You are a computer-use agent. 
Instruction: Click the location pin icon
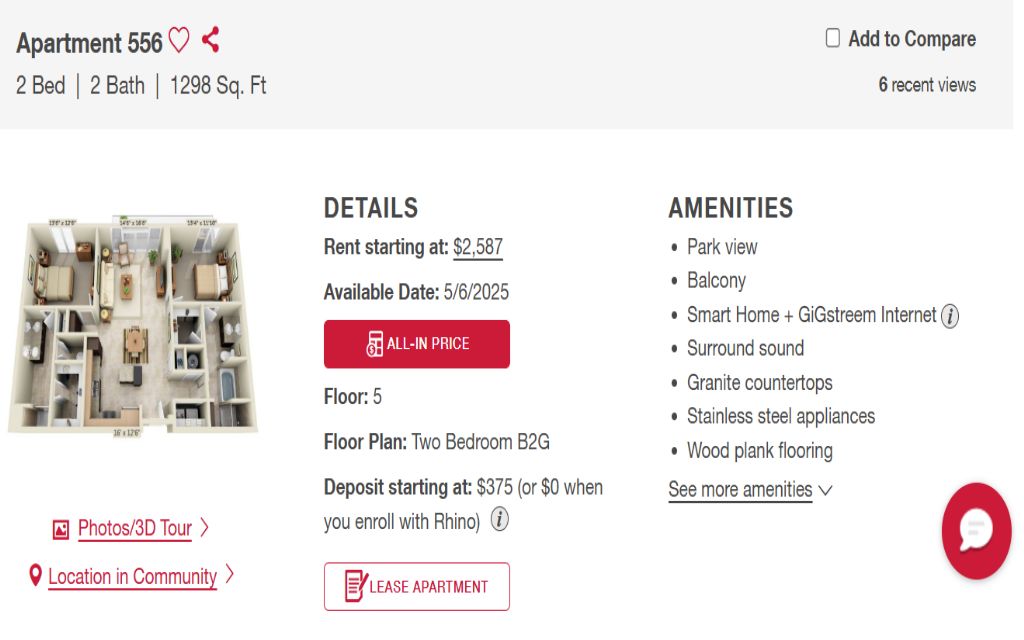coord(36,576)
